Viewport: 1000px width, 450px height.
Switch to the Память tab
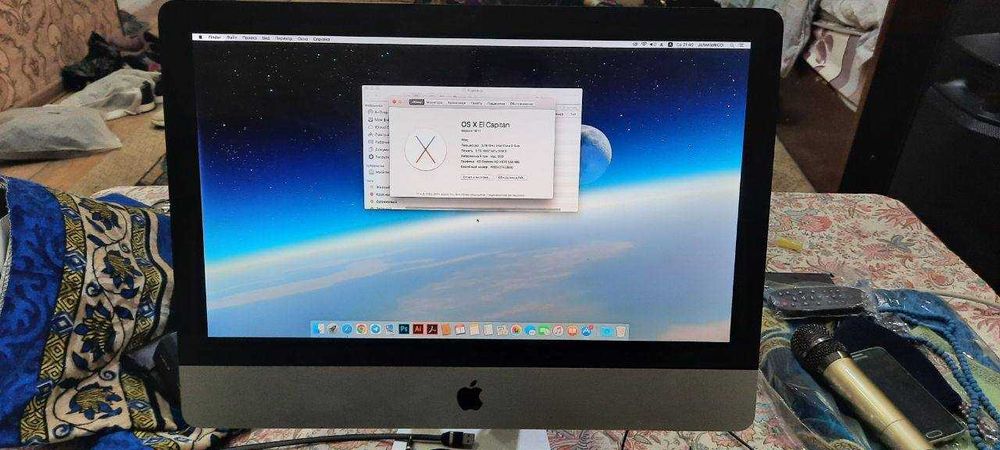(476, 103)
